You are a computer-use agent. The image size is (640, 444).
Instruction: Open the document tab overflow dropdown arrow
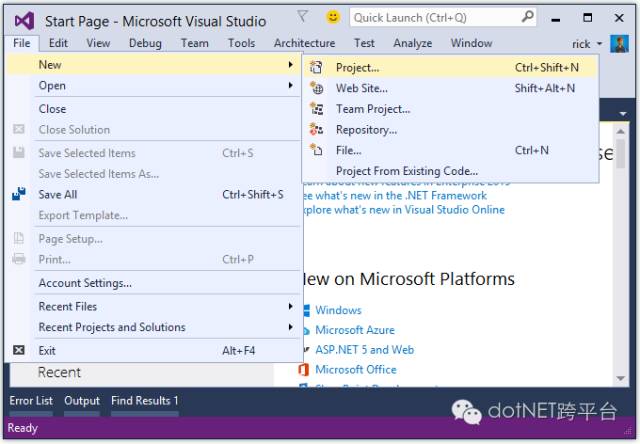click(x=623, y=113)
